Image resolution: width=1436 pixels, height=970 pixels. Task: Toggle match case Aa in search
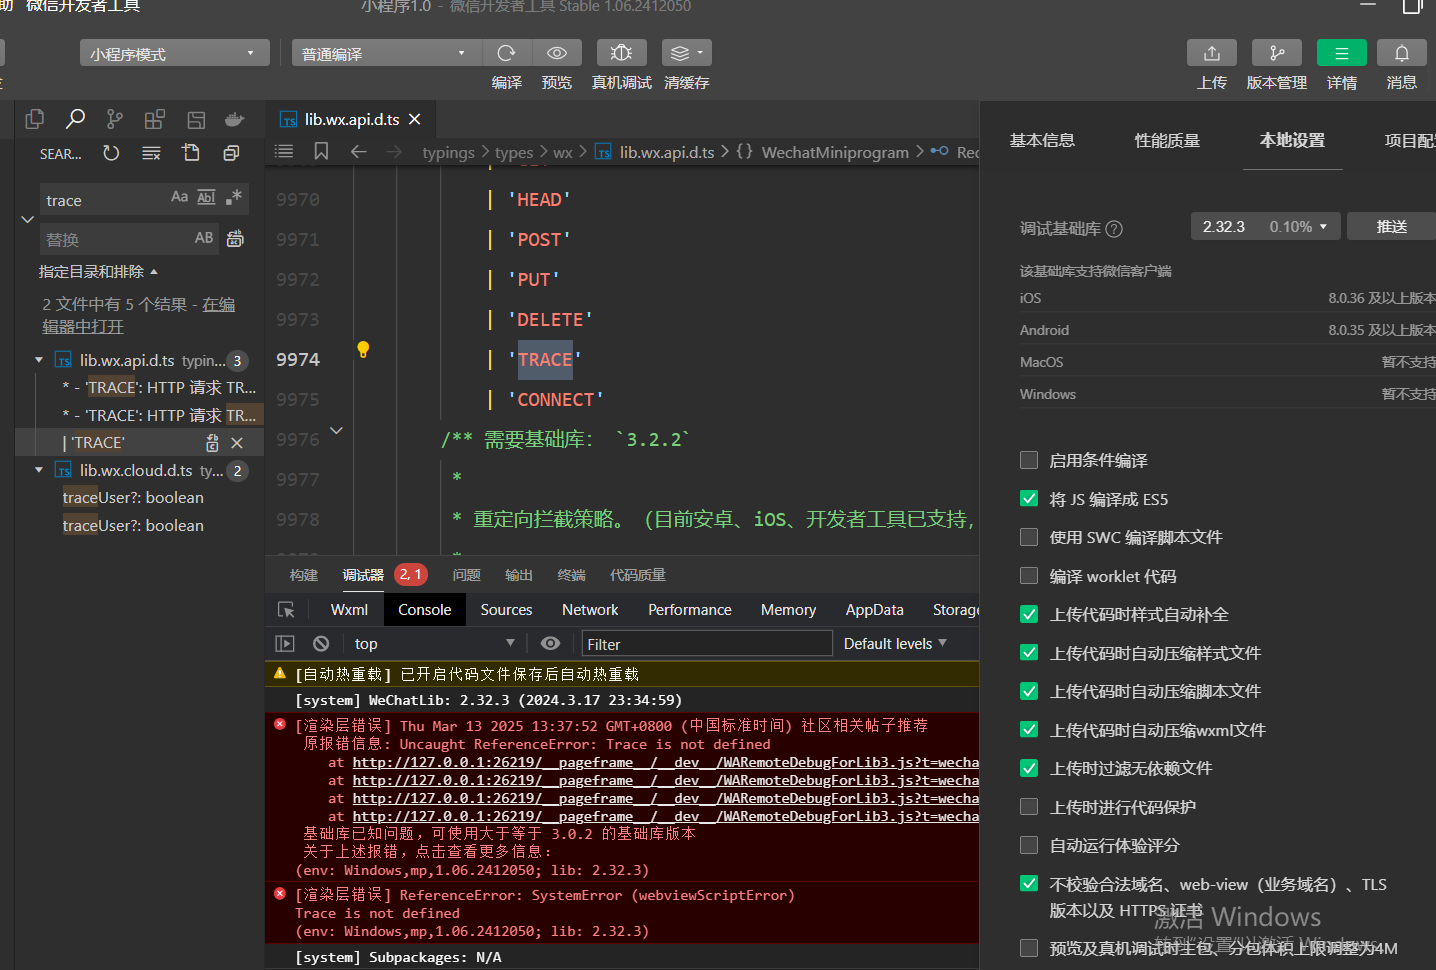point(179,197)
